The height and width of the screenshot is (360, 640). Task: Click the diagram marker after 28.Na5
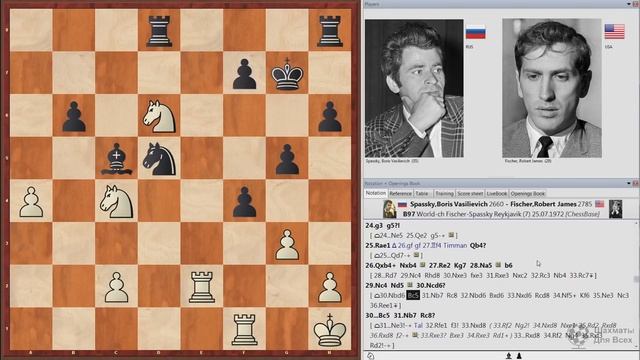[x=498, y=265]
